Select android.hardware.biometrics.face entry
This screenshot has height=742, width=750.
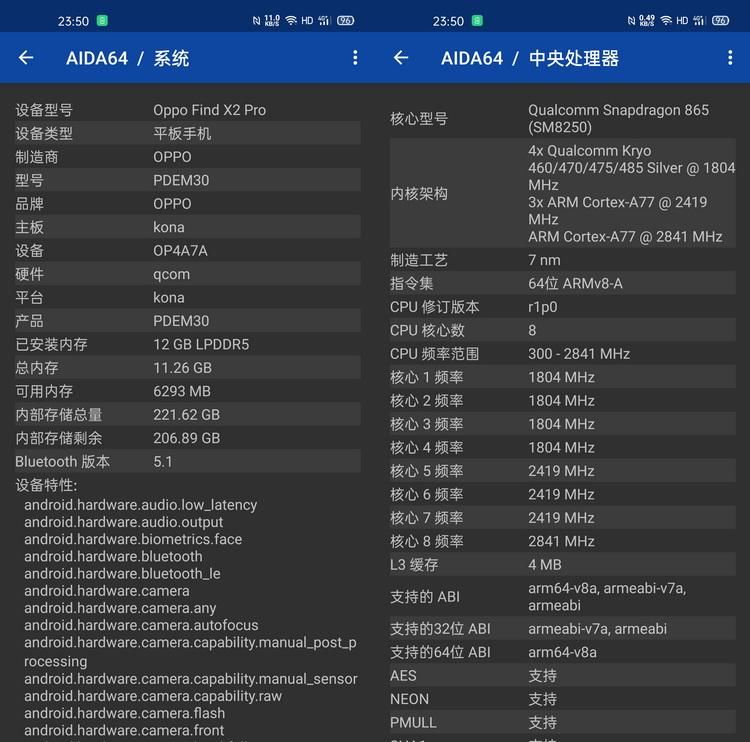[133, 539]
